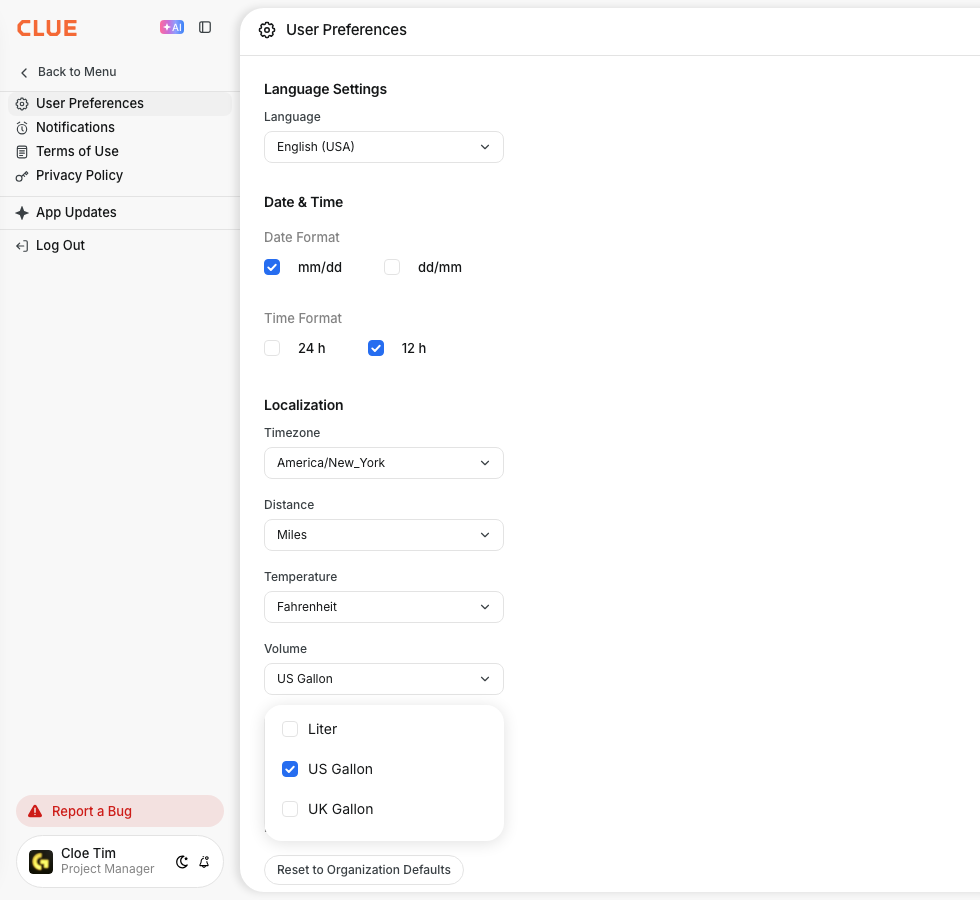
Task: Toggle the US Gallon checkbox option
Action: [x=290, y=769]
